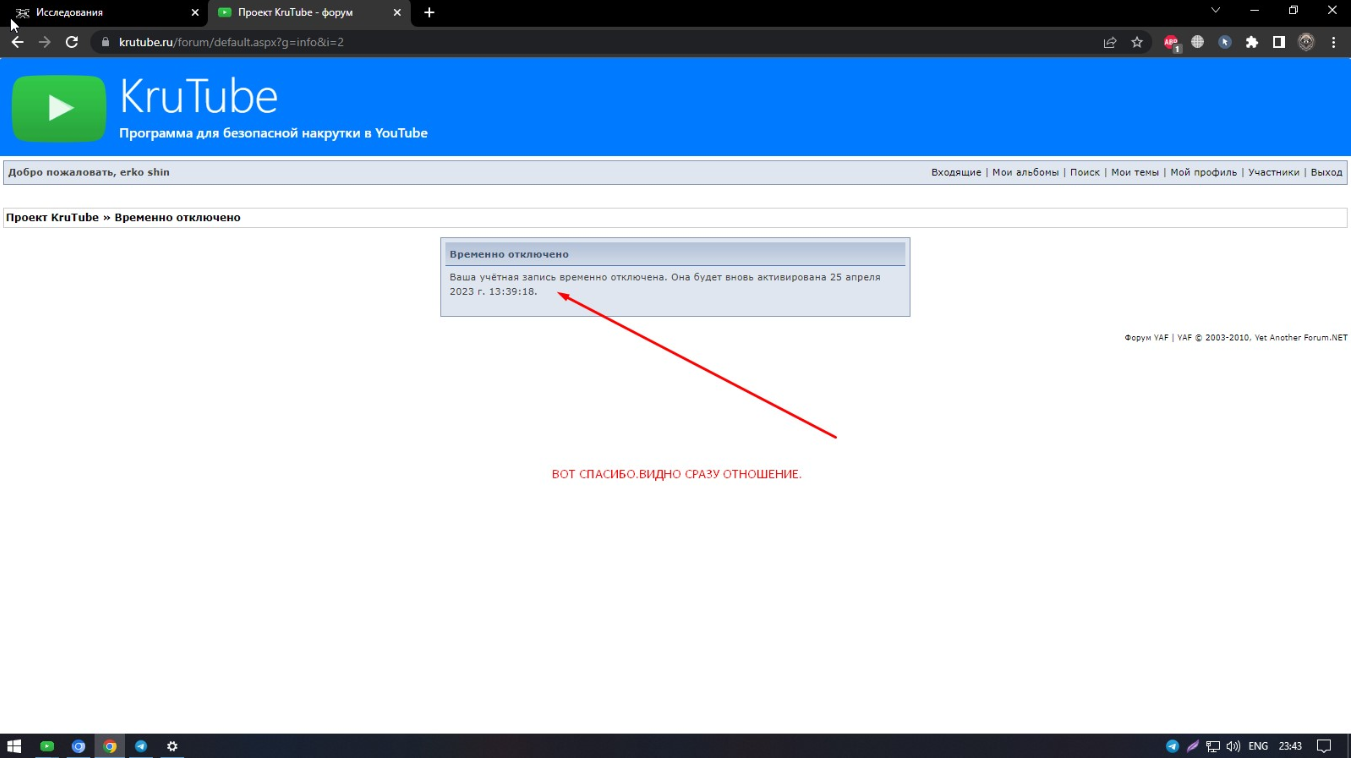Click the address bar URL field
Screen dimensions: 1351x759
click(600, 43)
